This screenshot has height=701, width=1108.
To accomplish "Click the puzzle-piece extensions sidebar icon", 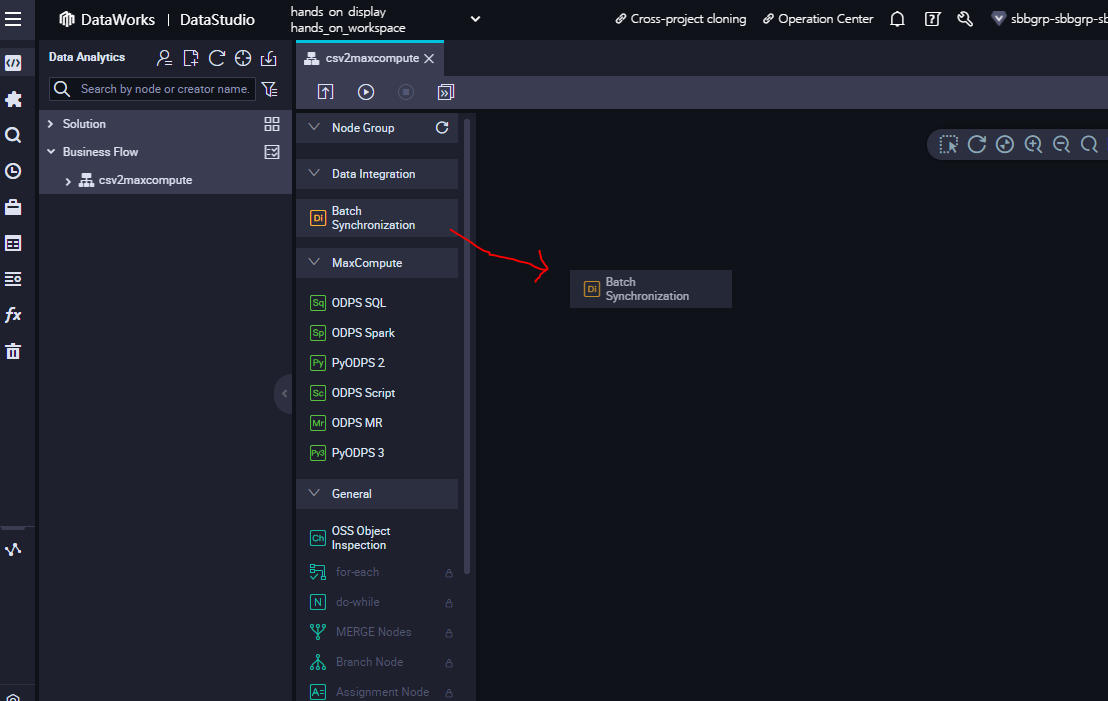I will [13, 99].
